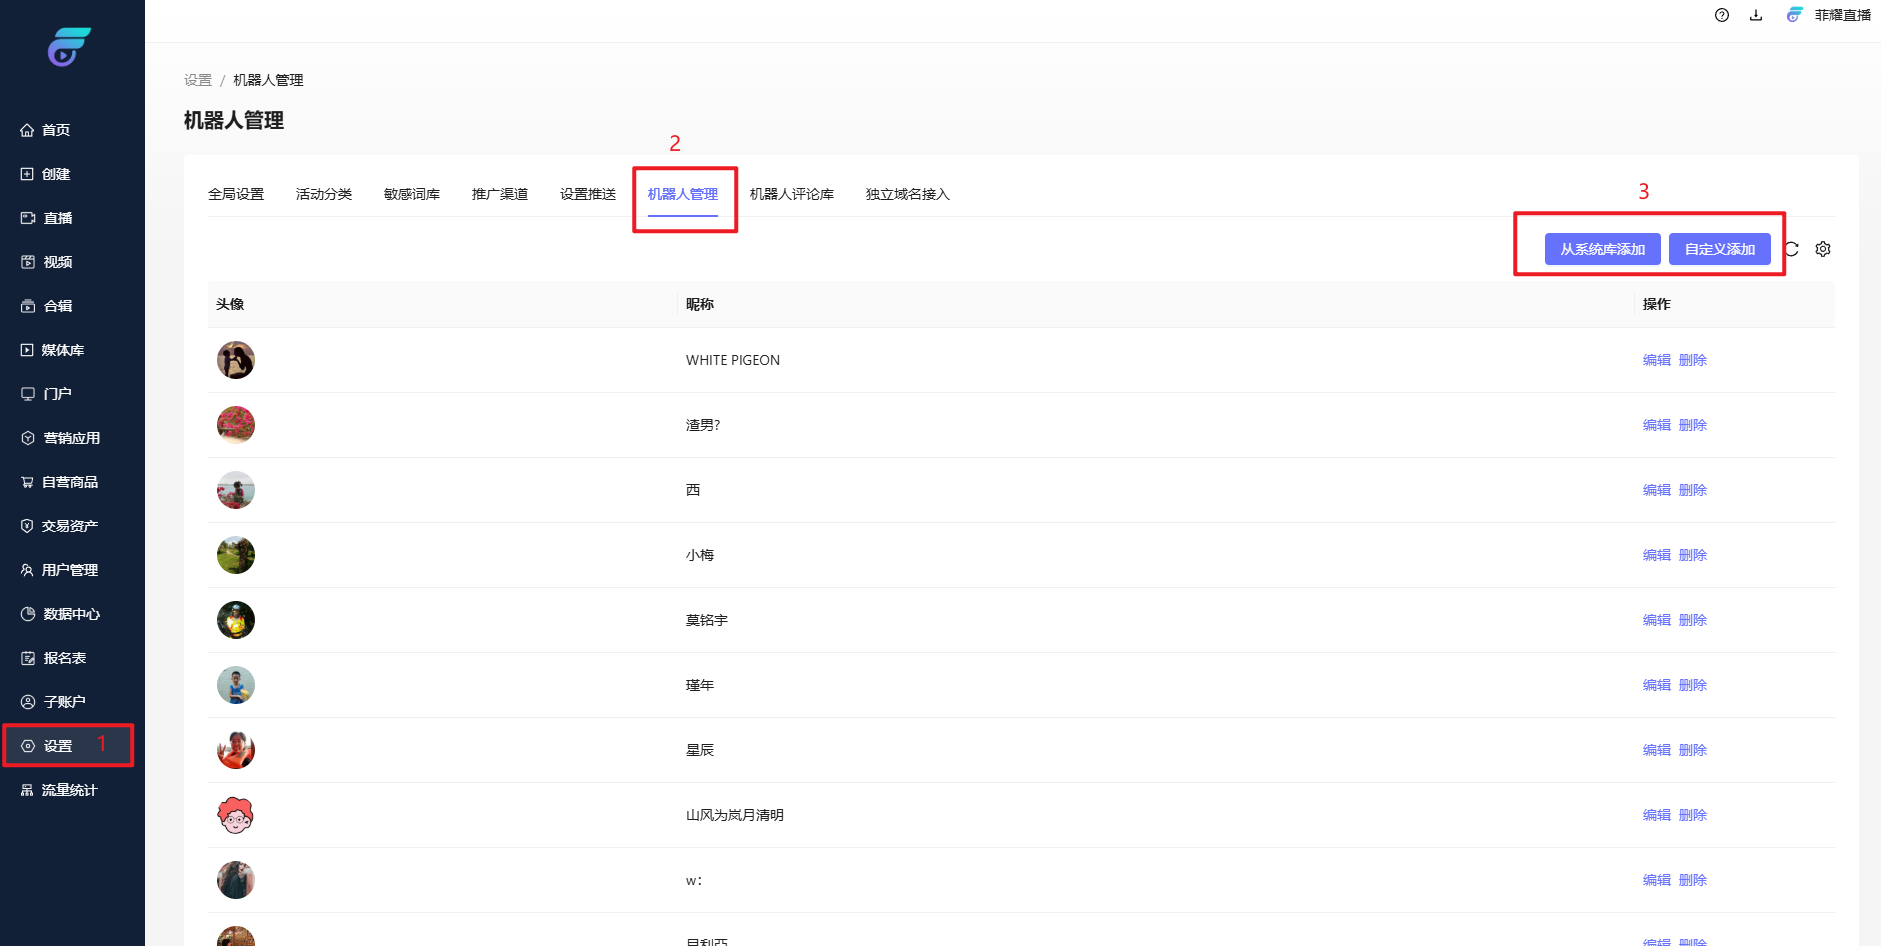Open the 机器人评论库 tab
The height and width of the screenshot is (946, 1881).
click(791, 194)
